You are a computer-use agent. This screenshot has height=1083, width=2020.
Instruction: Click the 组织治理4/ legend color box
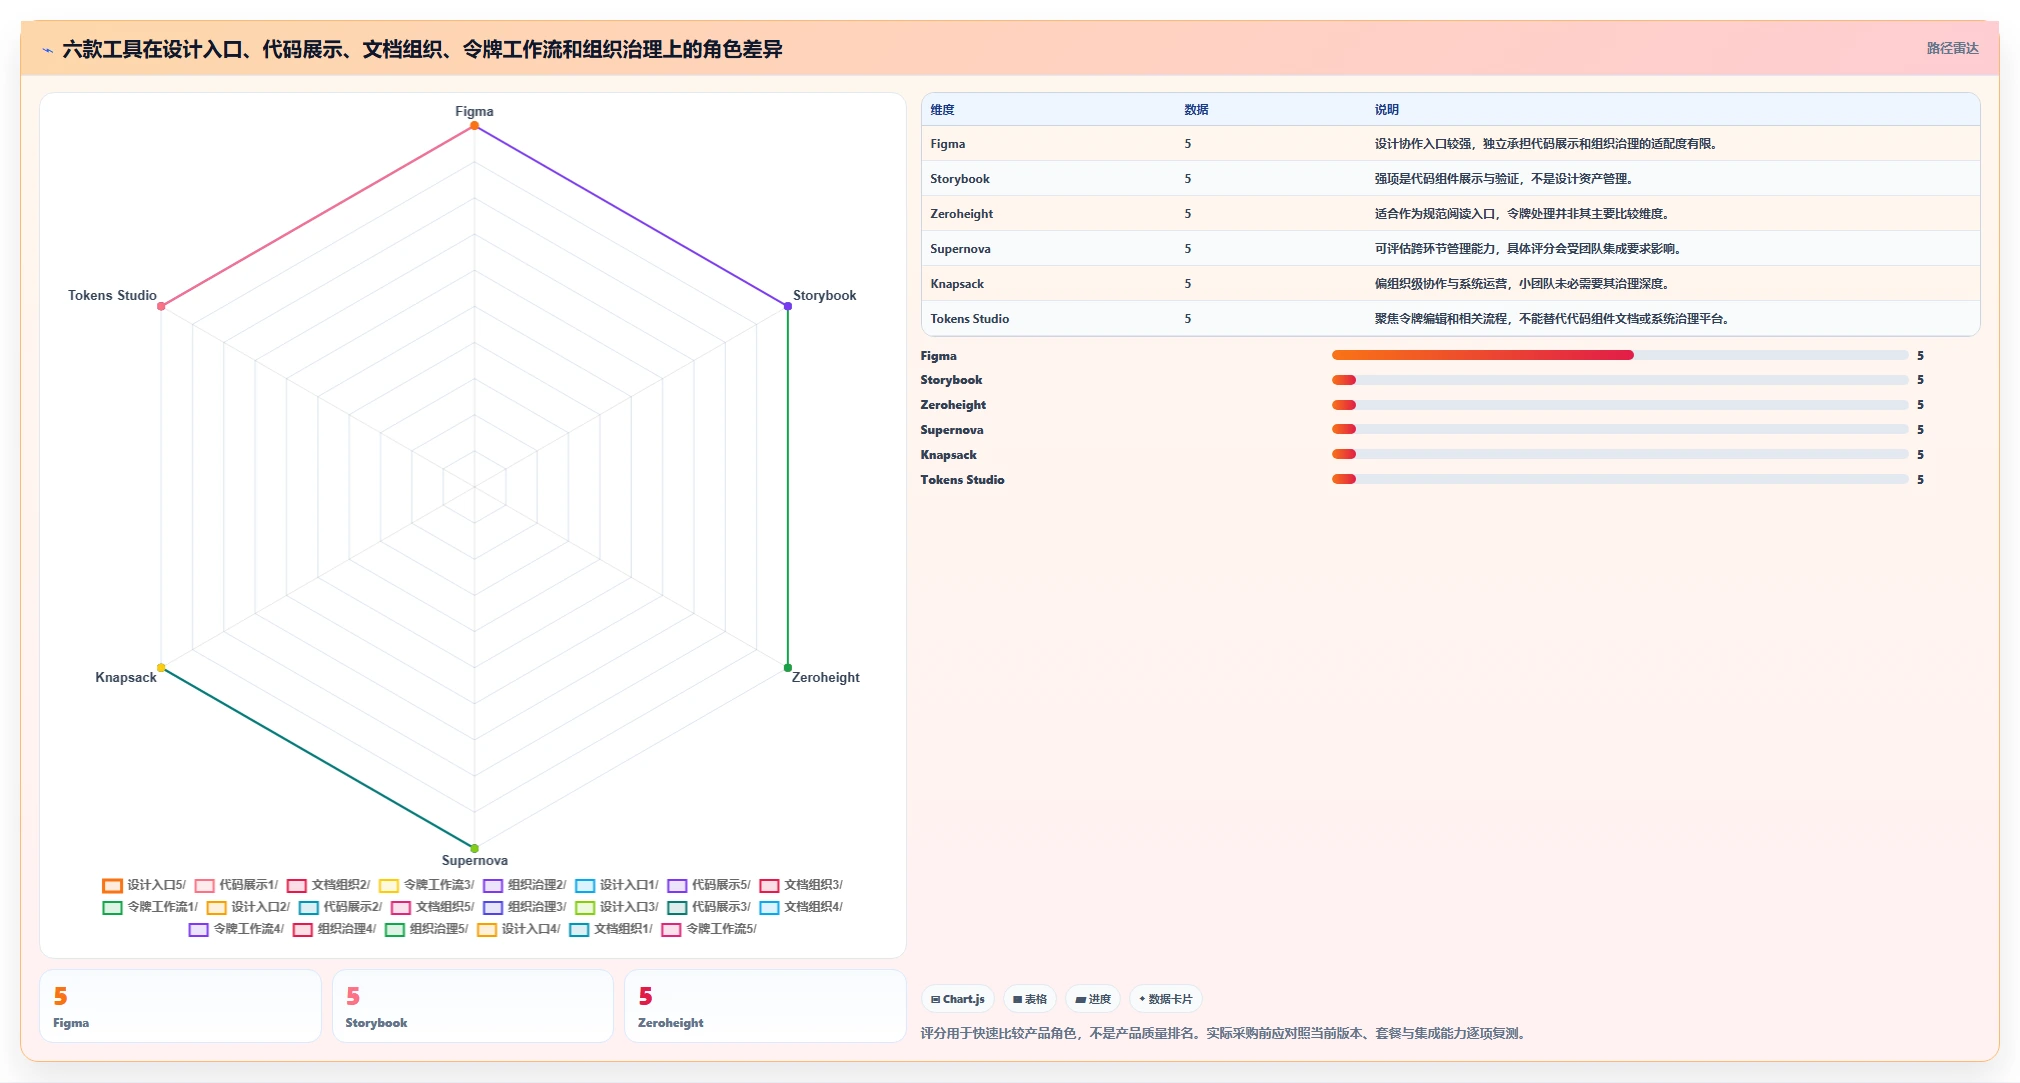pos(303,930)
